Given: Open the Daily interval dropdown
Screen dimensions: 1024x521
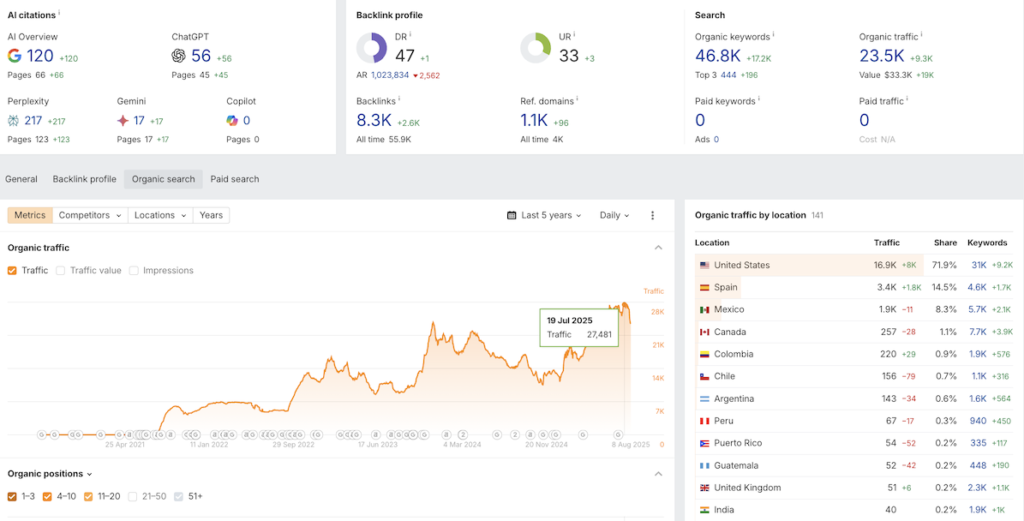Looking at the screenshot, I should pos(614,215).
